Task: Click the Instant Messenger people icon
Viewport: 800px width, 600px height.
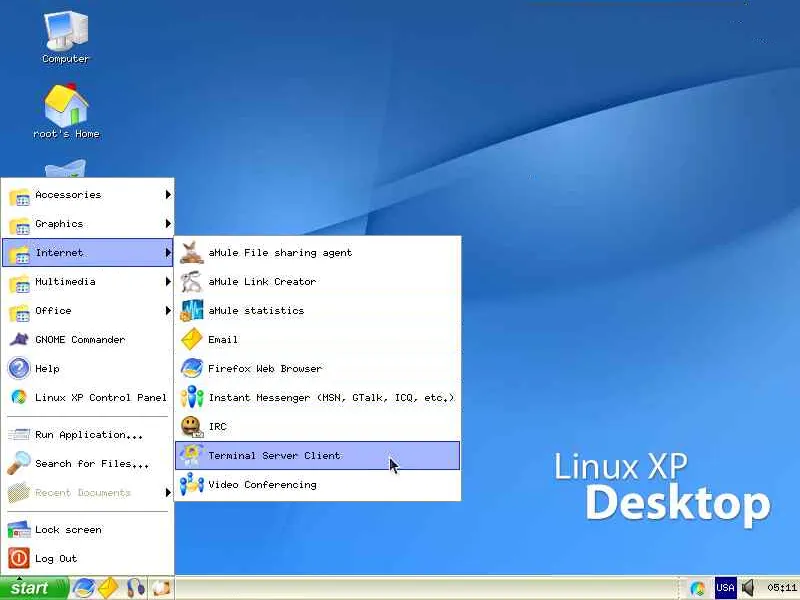Action: coord(192,397)
